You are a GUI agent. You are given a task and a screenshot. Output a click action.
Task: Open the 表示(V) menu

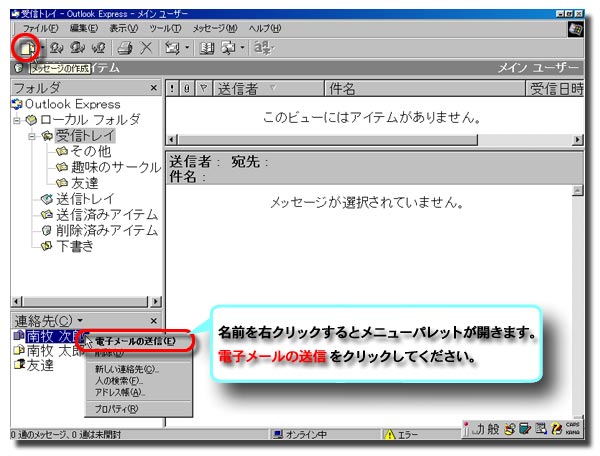pyautogui.click(x=124, y=28)
